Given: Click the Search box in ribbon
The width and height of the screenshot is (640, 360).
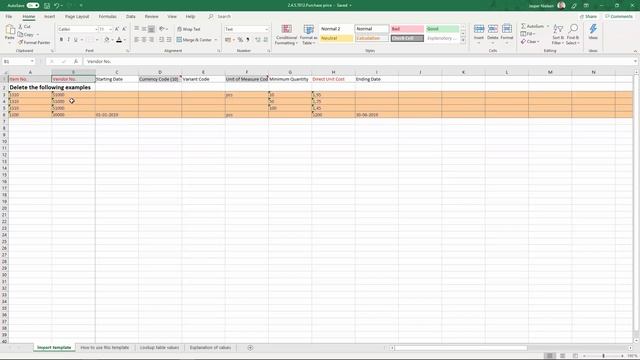Looking at the screenshot, I should pos(220,16).
